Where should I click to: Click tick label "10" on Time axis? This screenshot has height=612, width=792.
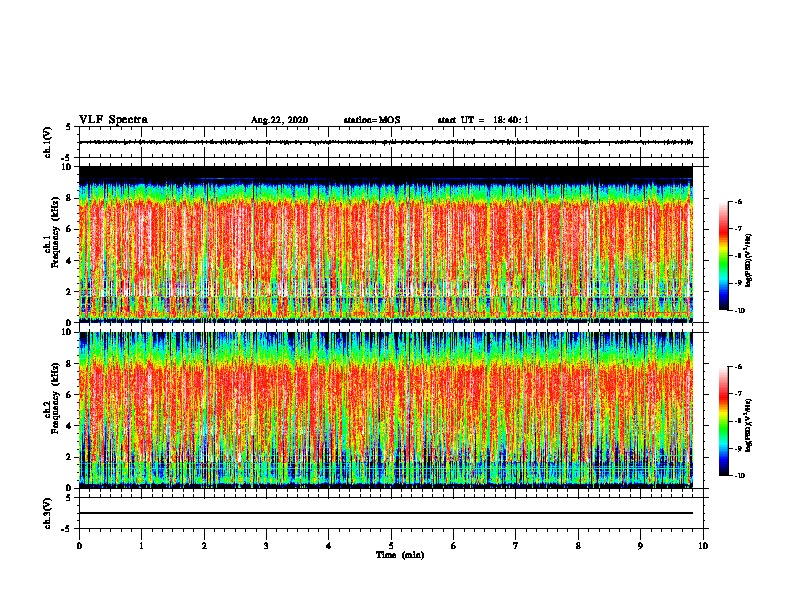[x=703, y=546]
